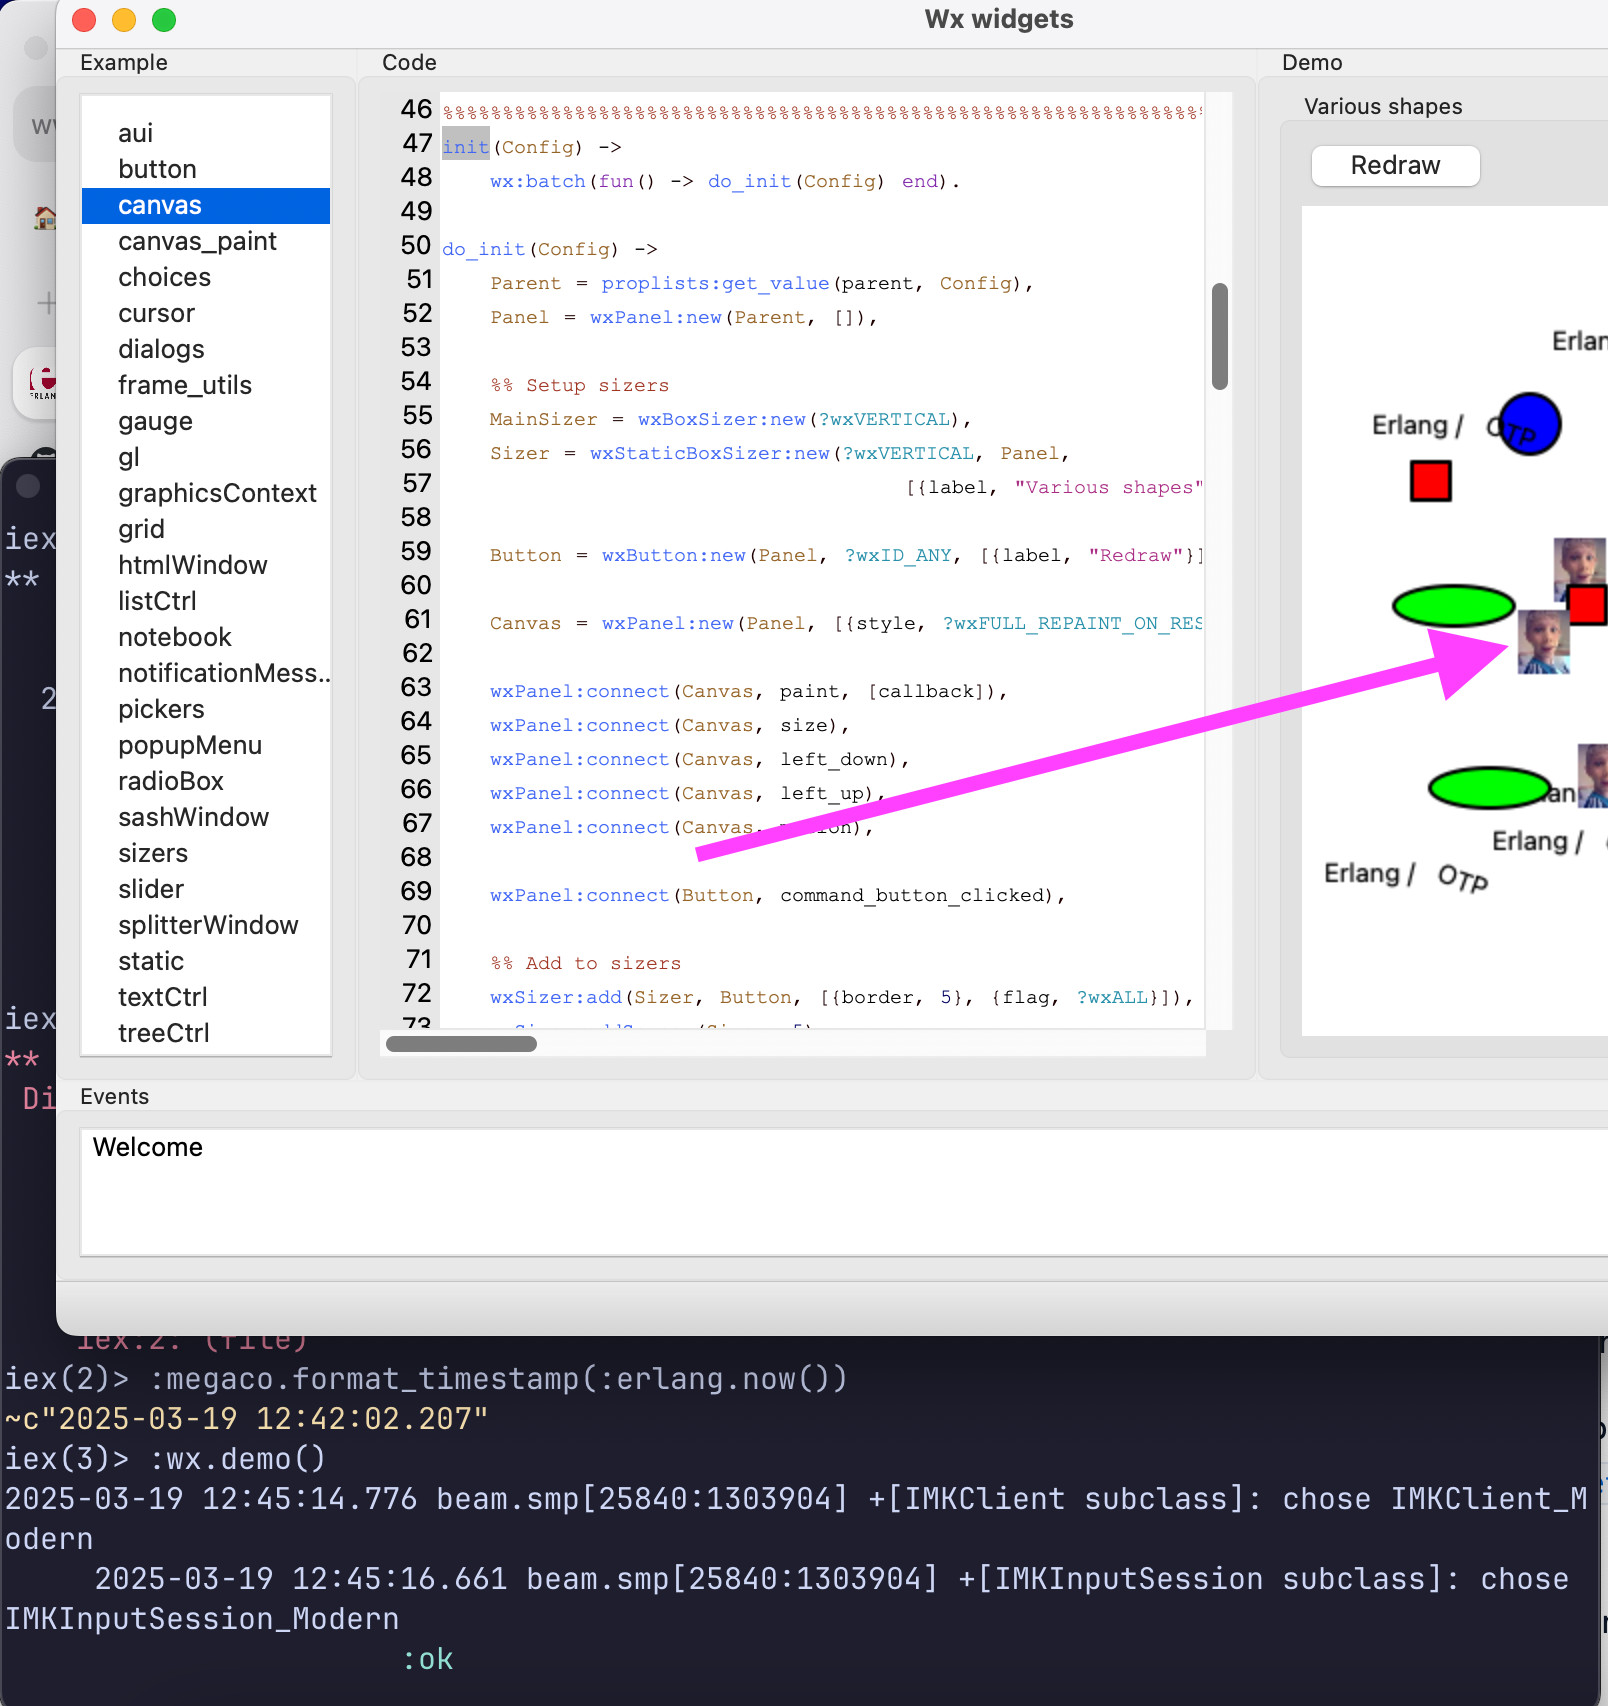1608x1706 pixels.
Task: Click the code panel horizontal scrollbar thumb
Action: point(461,1044)
